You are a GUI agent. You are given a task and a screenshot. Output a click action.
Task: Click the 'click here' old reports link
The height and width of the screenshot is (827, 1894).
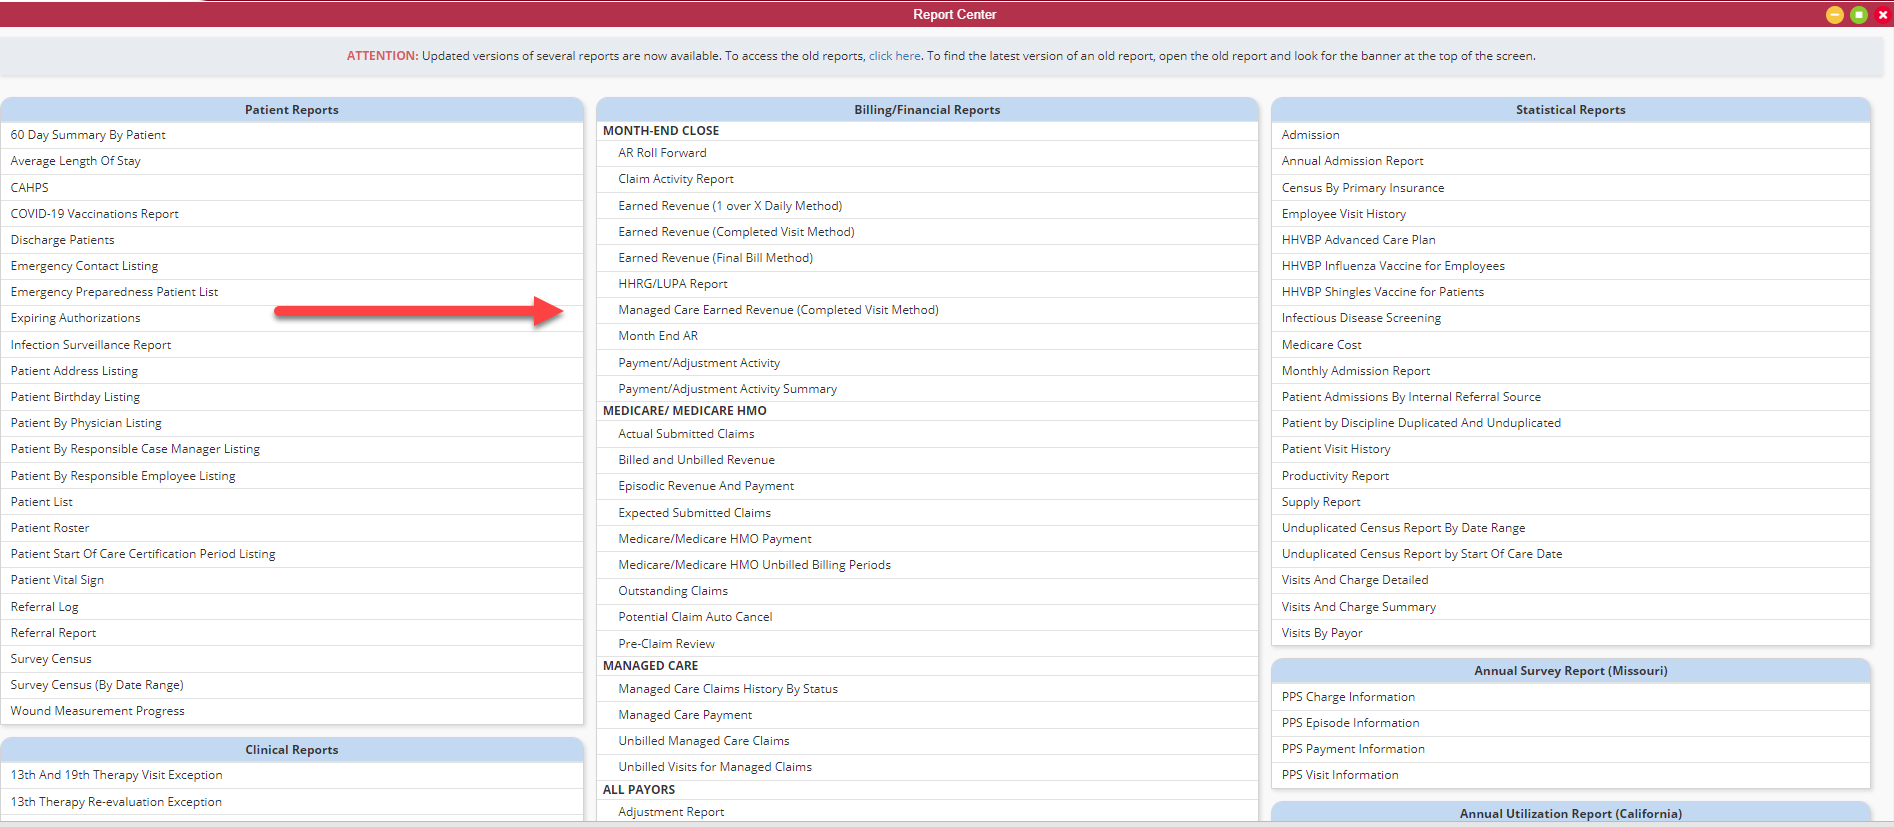[x=894, y=56]
